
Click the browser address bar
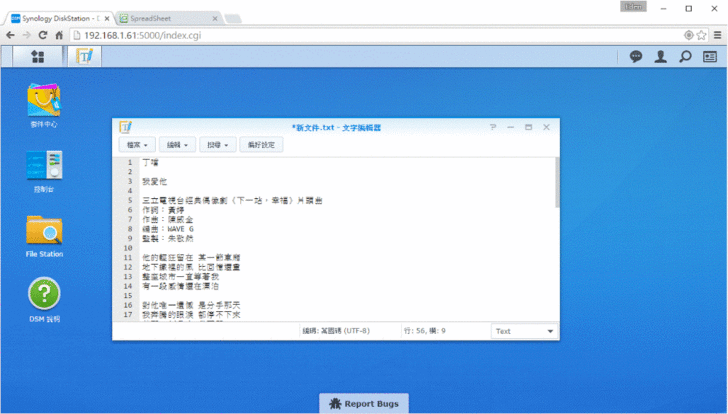[x=380, y=34]
